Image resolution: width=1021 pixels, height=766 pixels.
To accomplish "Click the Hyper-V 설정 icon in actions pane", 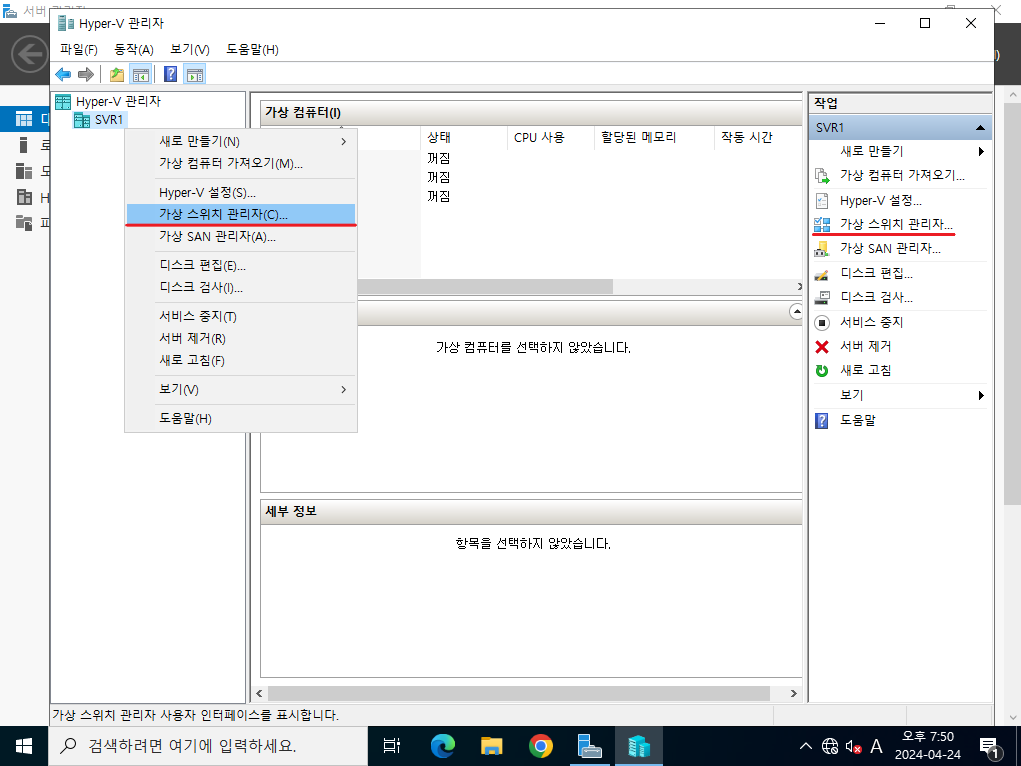I will [822, 201].
